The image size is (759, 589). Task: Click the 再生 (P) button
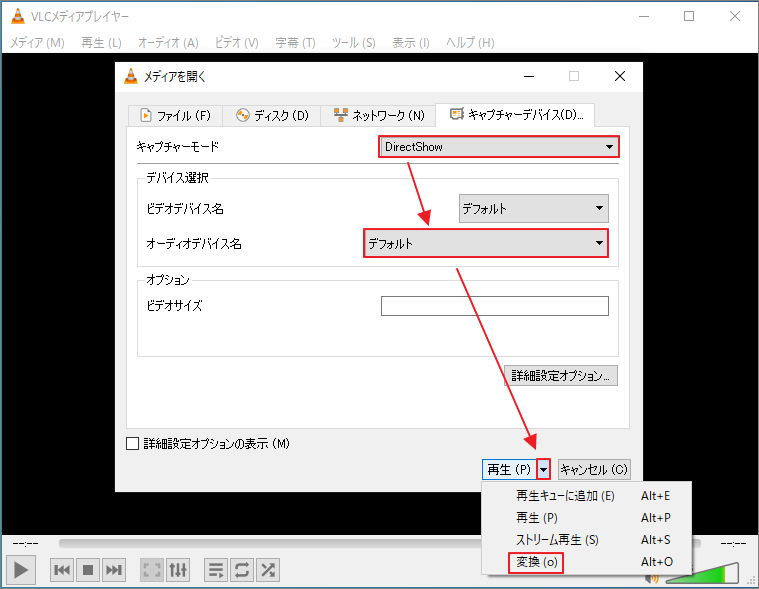click(x=509, y=469)
